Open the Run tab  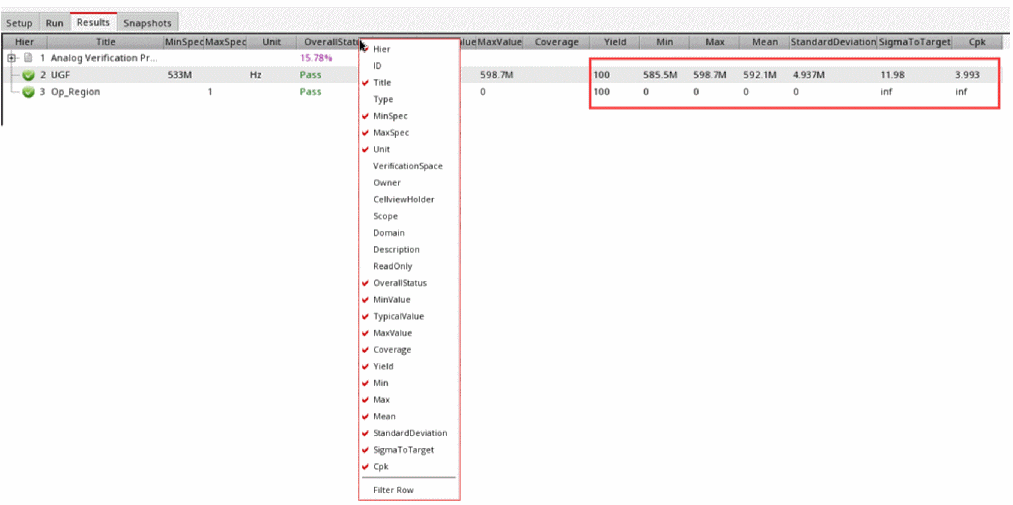pyautogui.click(x=54, y=23)
